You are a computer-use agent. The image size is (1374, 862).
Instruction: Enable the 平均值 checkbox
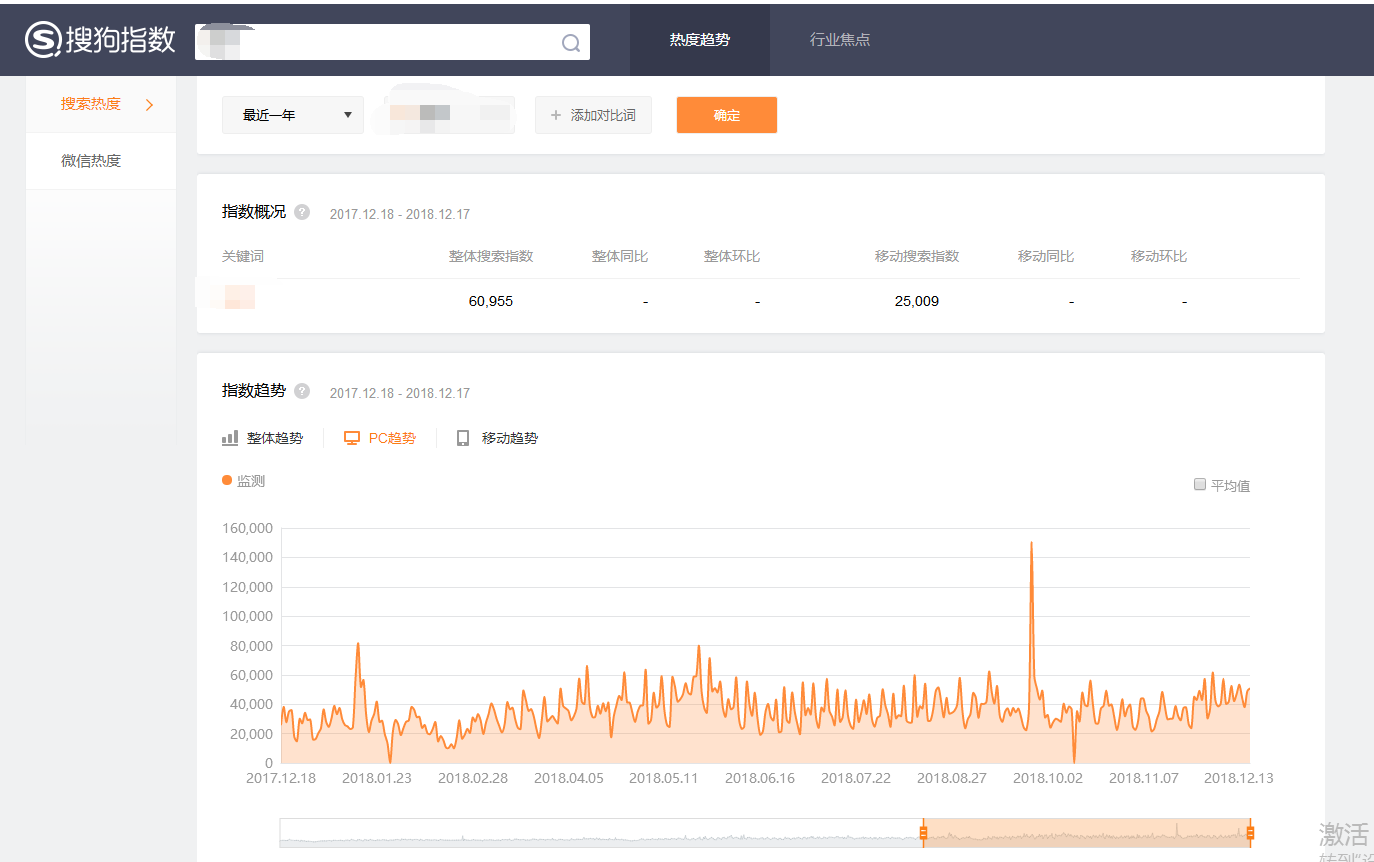[1200, 485]
